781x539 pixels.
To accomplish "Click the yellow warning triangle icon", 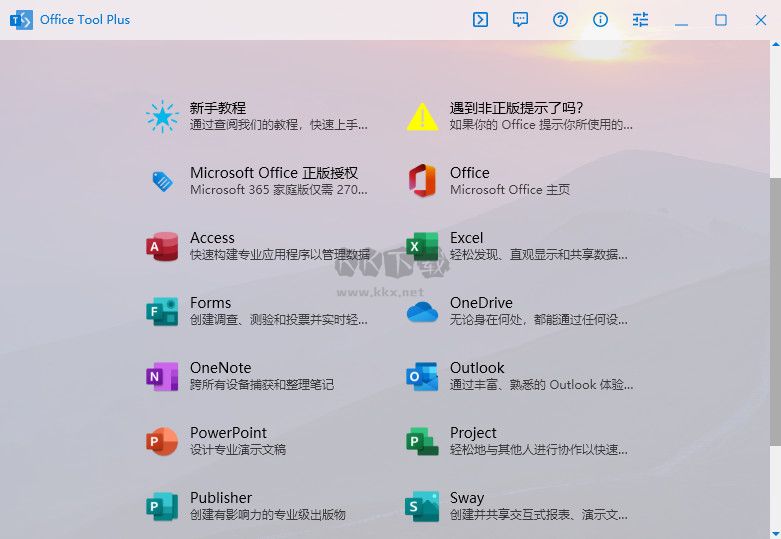I will [x=422, y=117].
